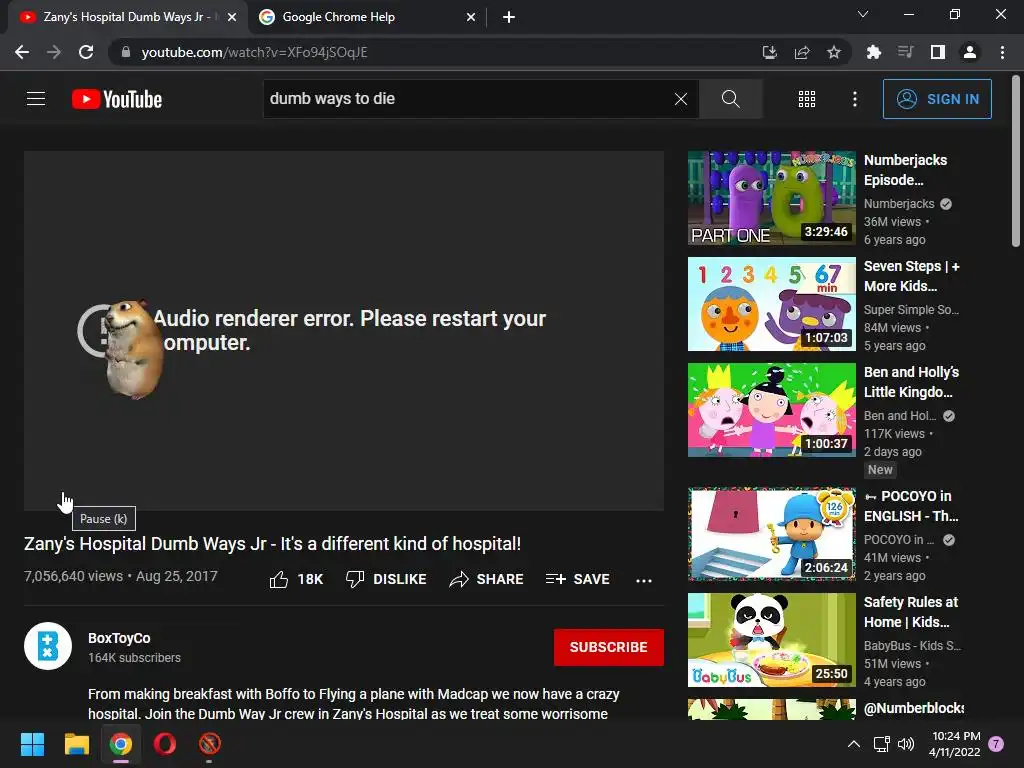Open volume control in system tray

coord(906,744)
